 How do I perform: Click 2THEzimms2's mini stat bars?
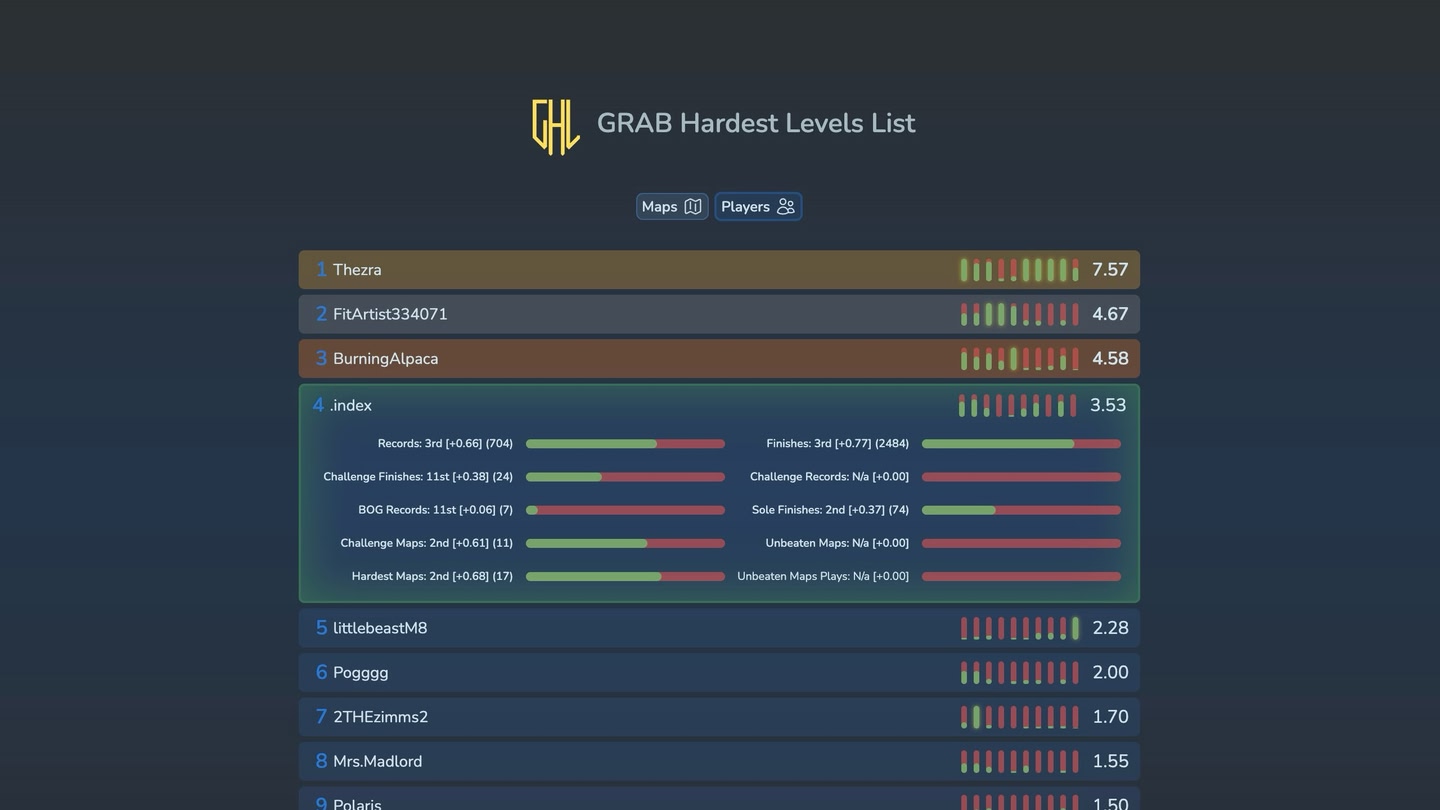coord(1019,717)
